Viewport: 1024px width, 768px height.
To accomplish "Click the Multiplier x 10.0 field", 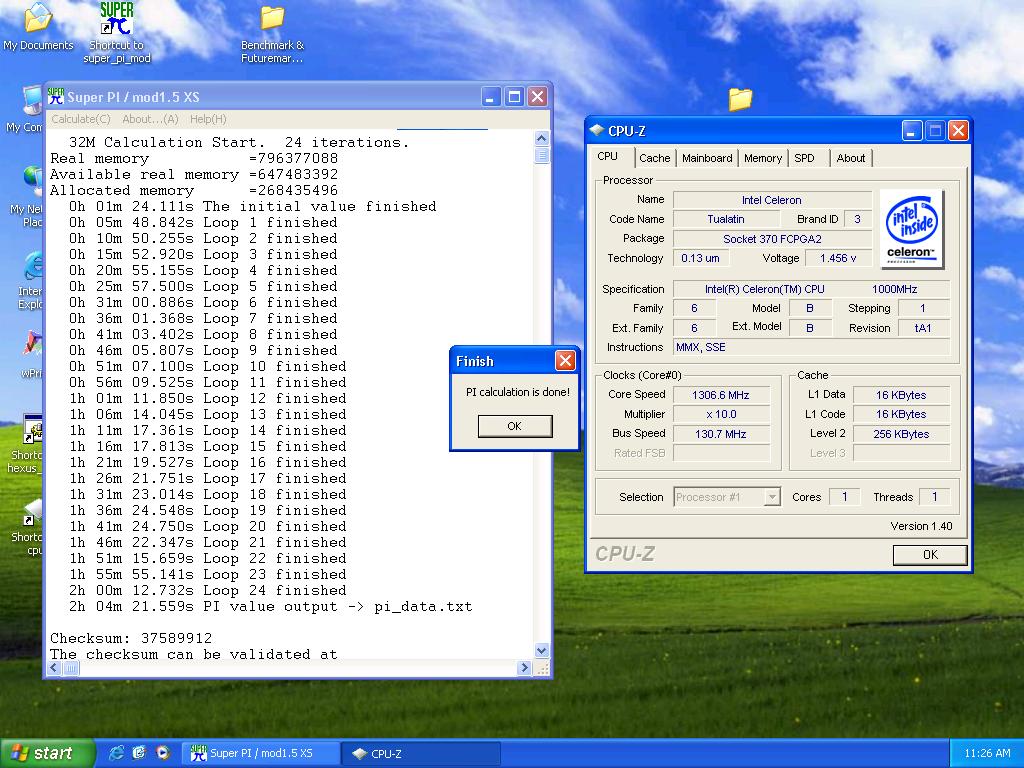I will click(x=721, y=414).
